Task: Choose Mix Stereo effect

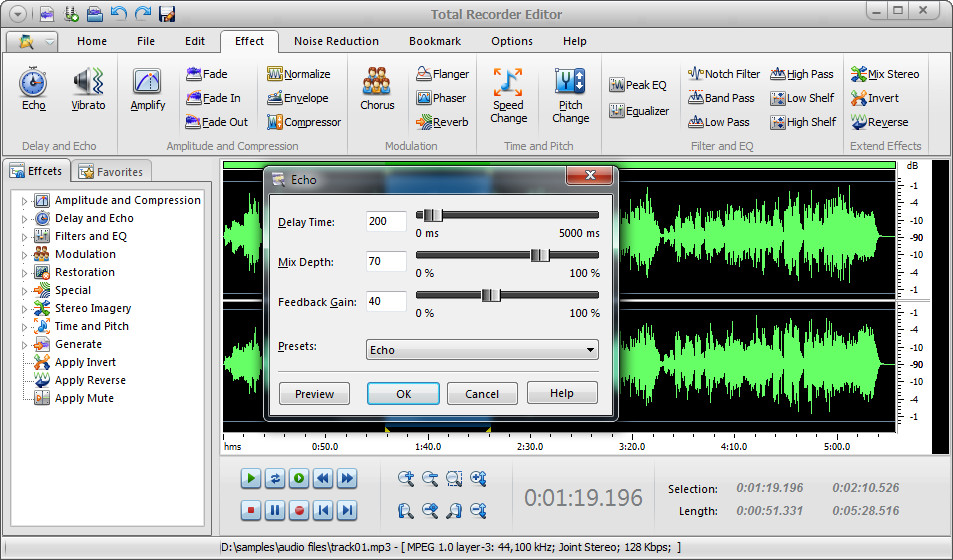Action: pos(885,74)
